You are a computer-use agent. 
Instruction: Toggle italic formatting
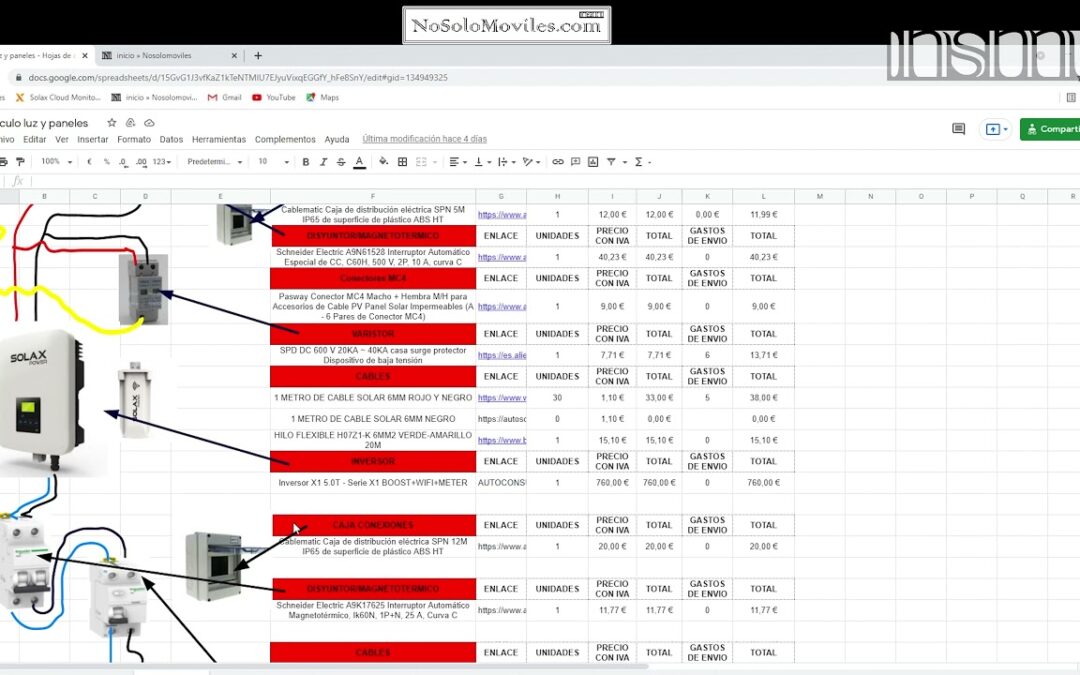click(323, 162)
